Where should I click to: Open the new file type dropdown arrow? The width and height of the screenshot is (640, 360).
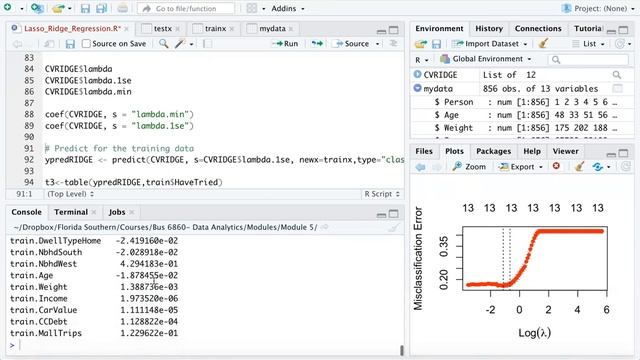[x=22, y=9]
